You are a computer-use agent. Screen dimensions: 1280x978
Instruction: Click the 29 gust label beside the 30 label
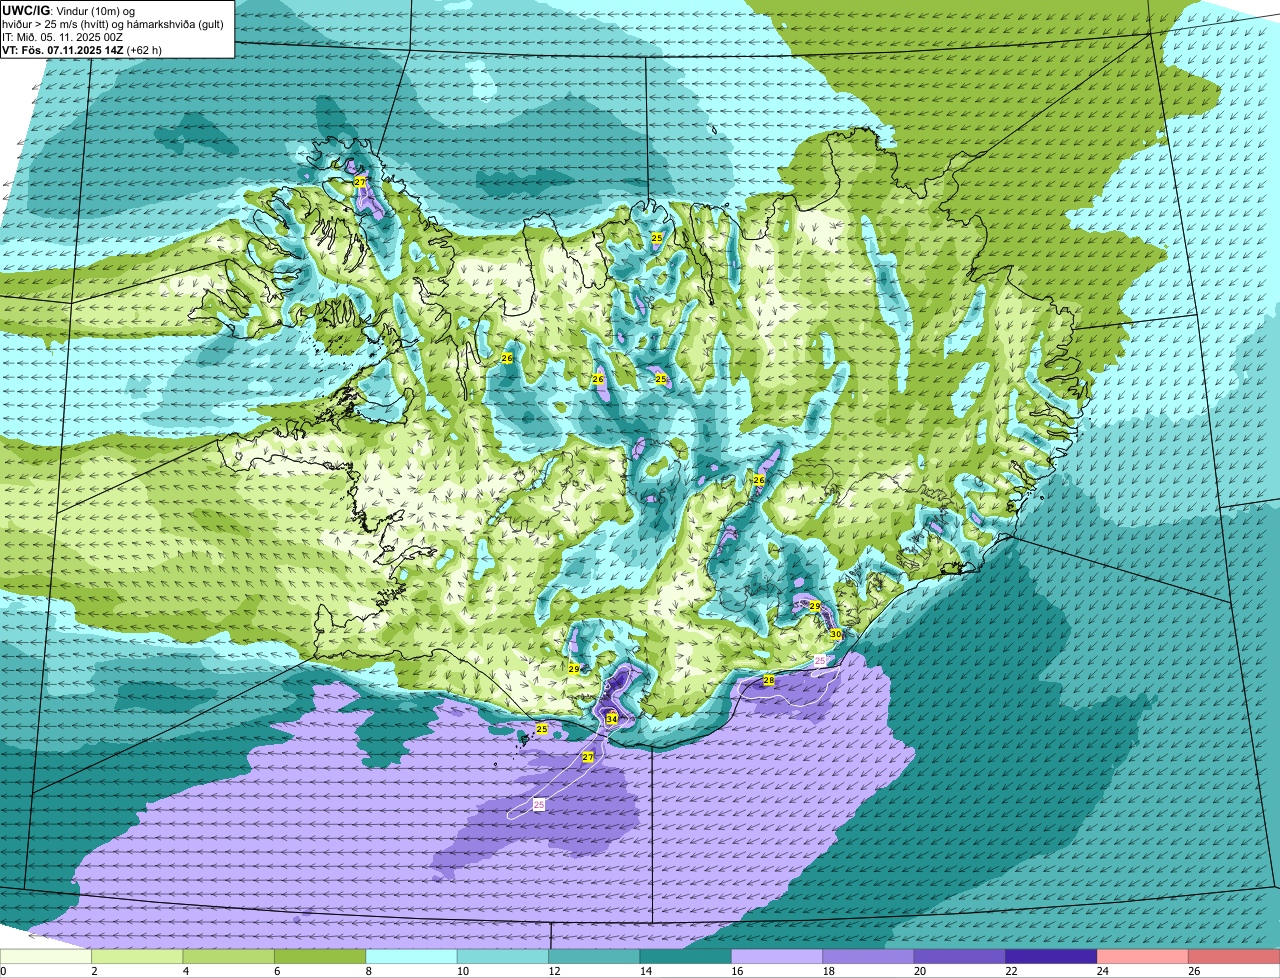(x=814, y=606)
